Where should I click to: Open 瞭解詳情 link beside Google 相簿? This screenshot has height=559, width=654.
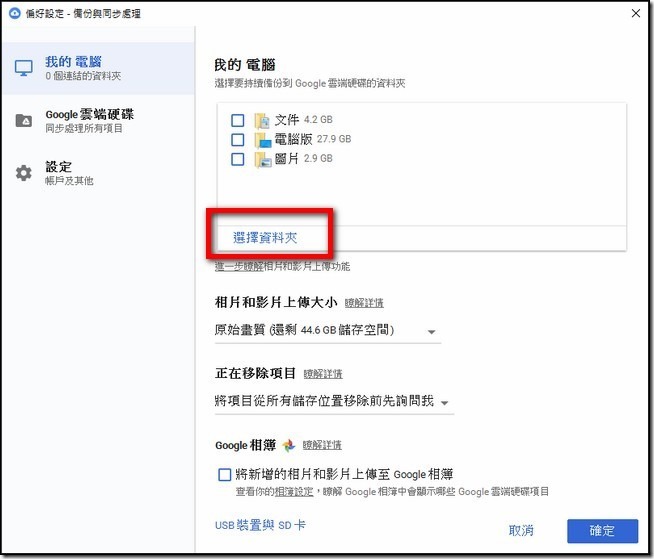click(322, 445)
